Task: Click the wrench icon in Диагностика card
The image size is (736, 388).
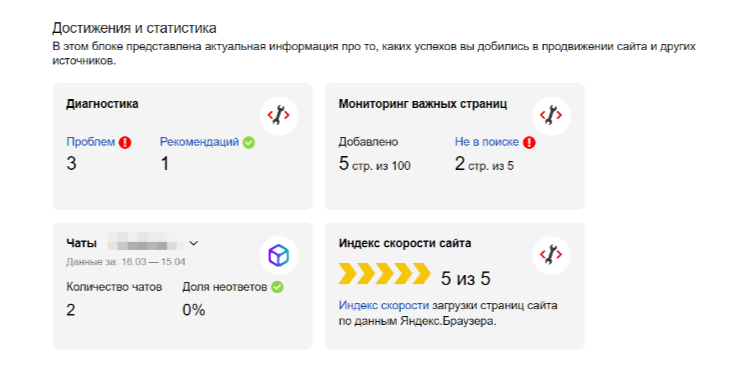Action: coord(279,115)
